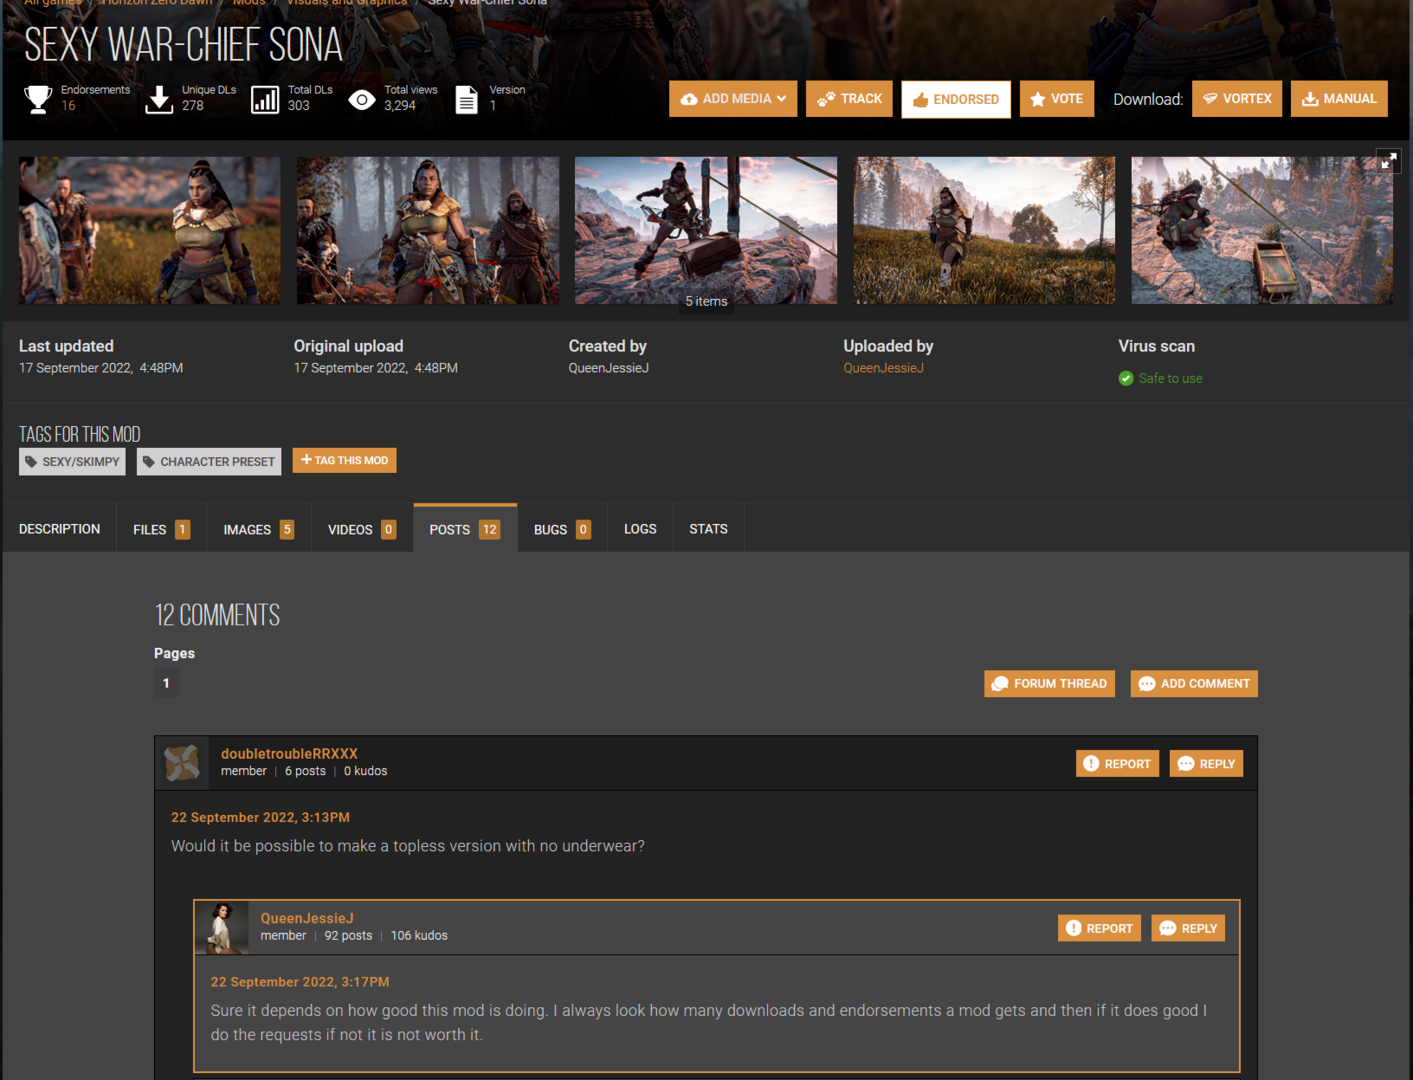
Task: Click the Add Comment bubble icon
Action: pyautogui.click(x=1147, y=684)
